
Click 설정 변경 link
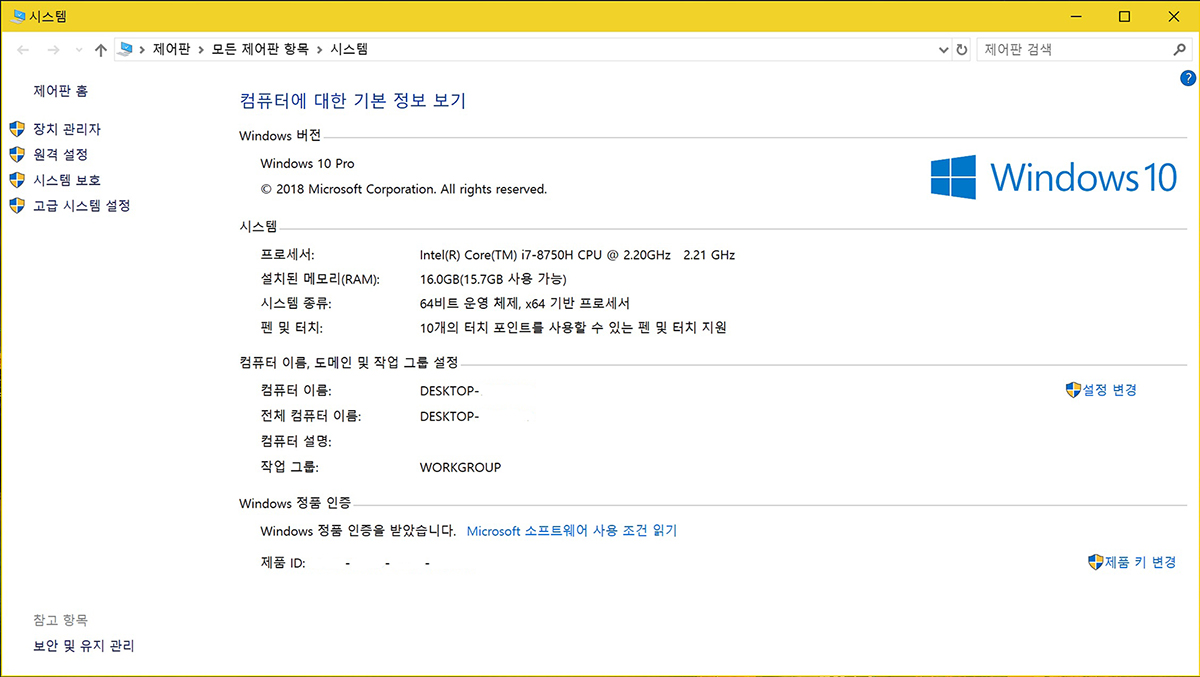pos(1109,390)
